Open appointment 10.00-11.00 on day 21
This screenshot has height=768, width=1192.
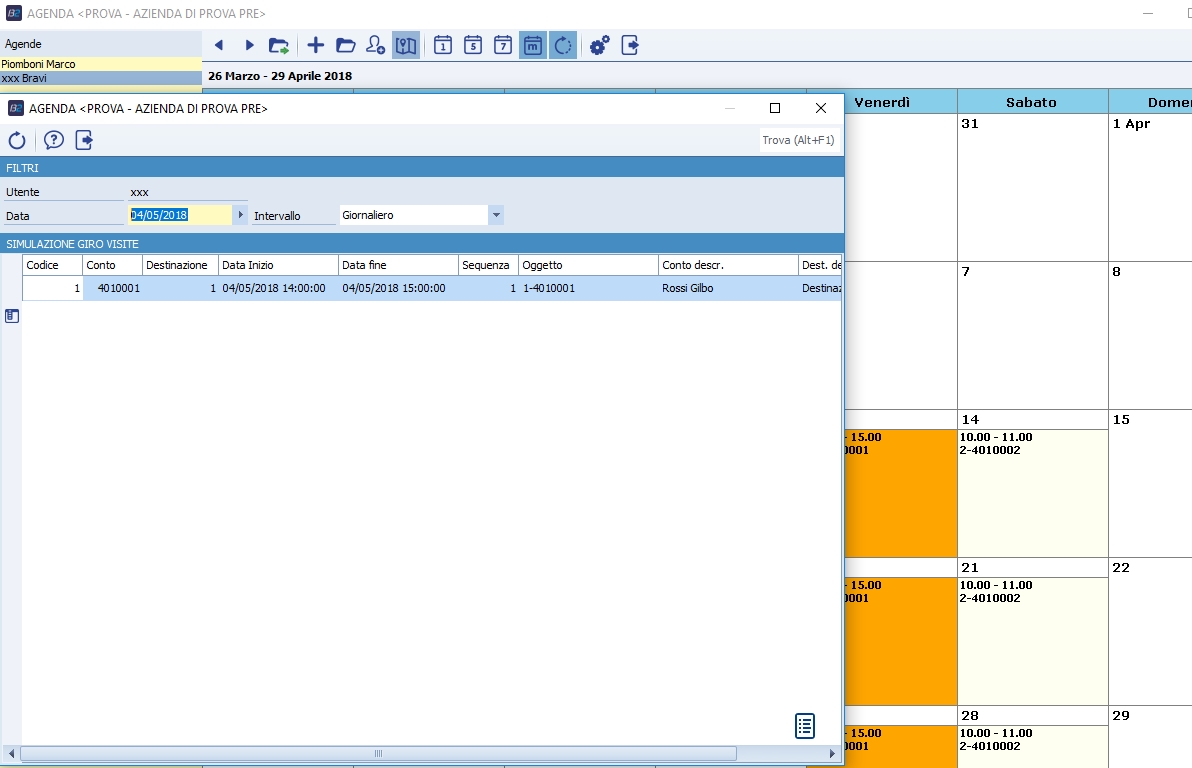coord(1032,641)
